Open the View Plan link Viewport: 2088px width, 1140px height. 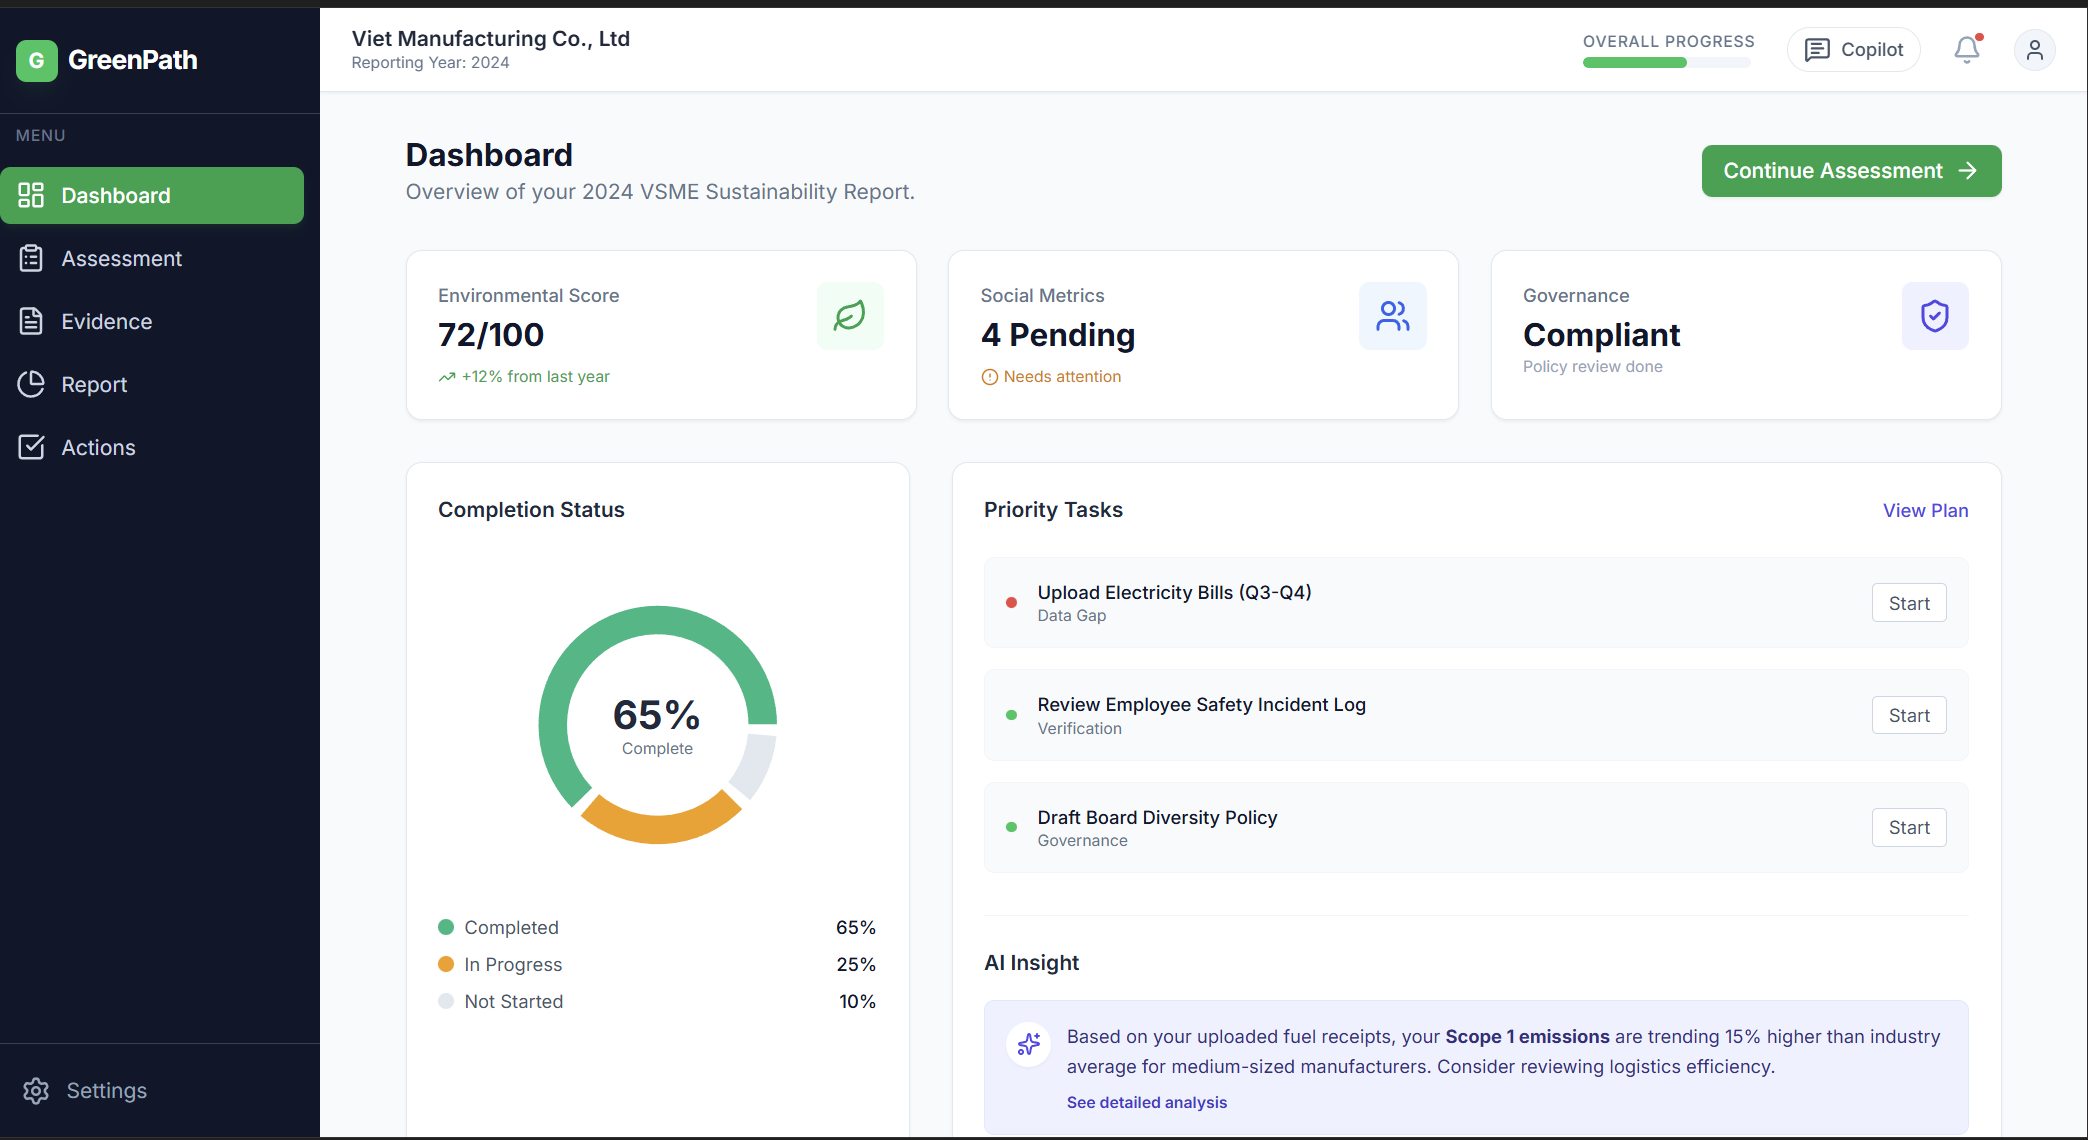tap(1925, 511)
